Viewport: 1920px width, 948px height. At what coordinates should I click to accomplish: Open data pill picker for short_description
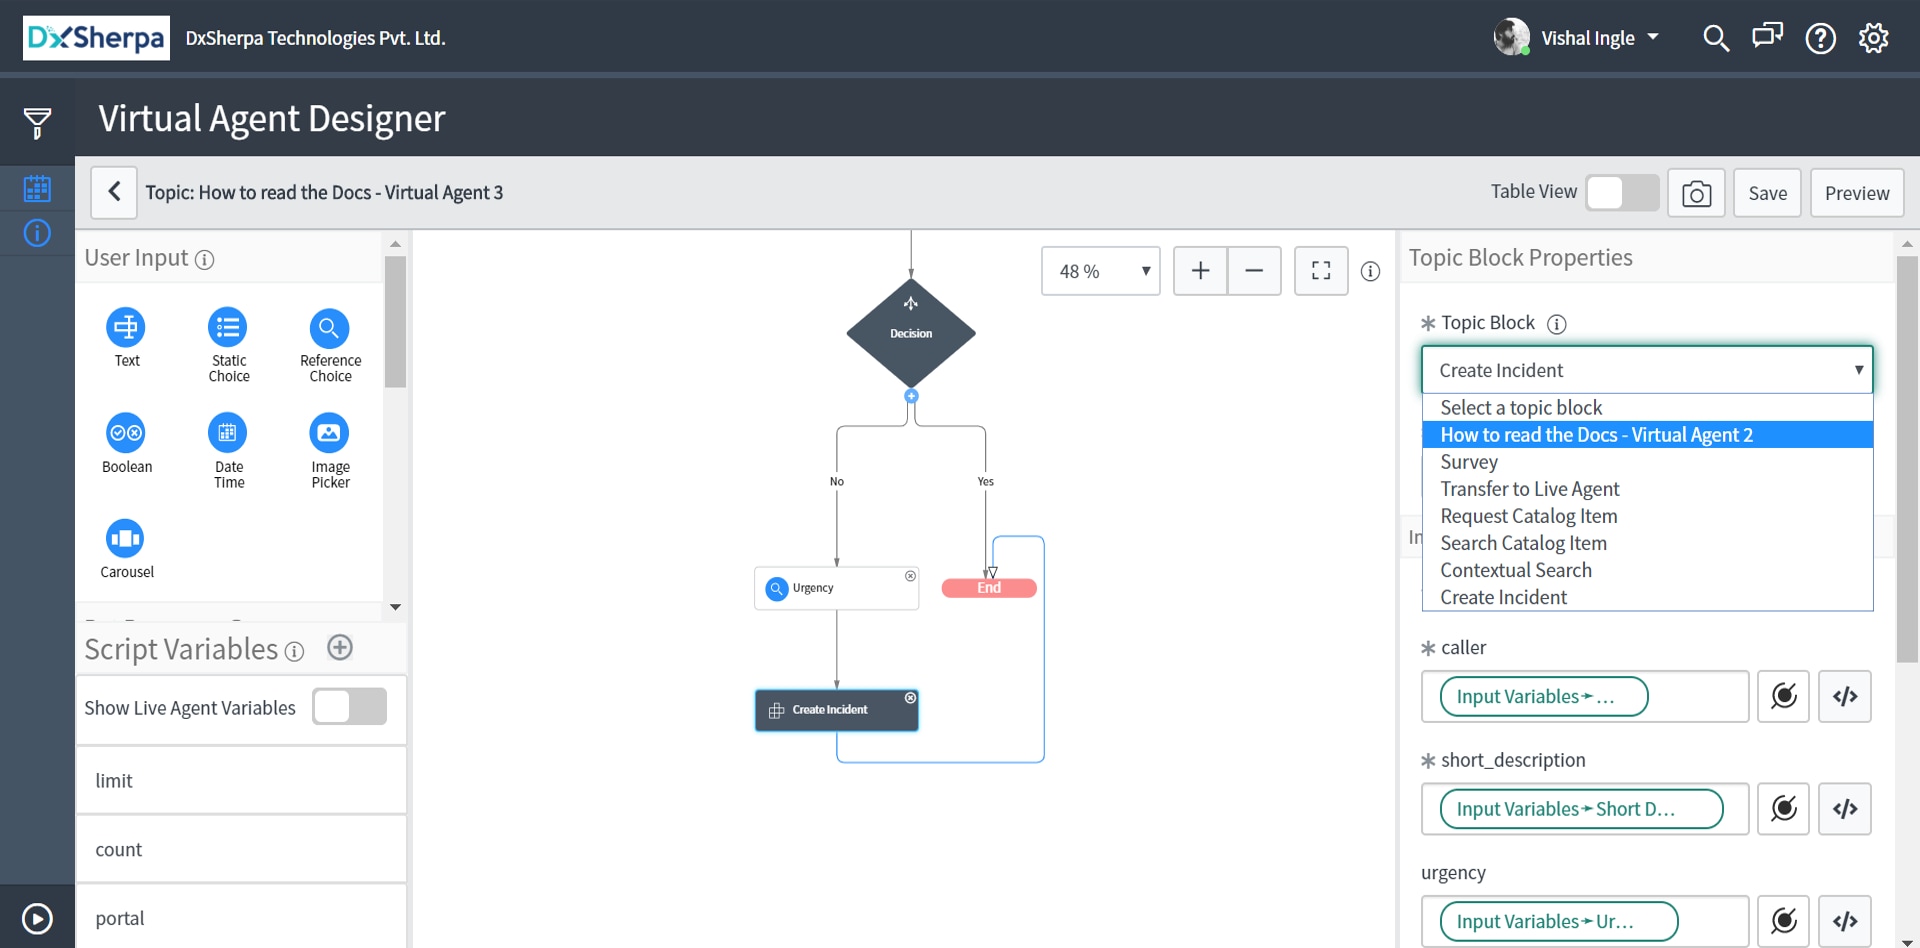coord(1784,808)
